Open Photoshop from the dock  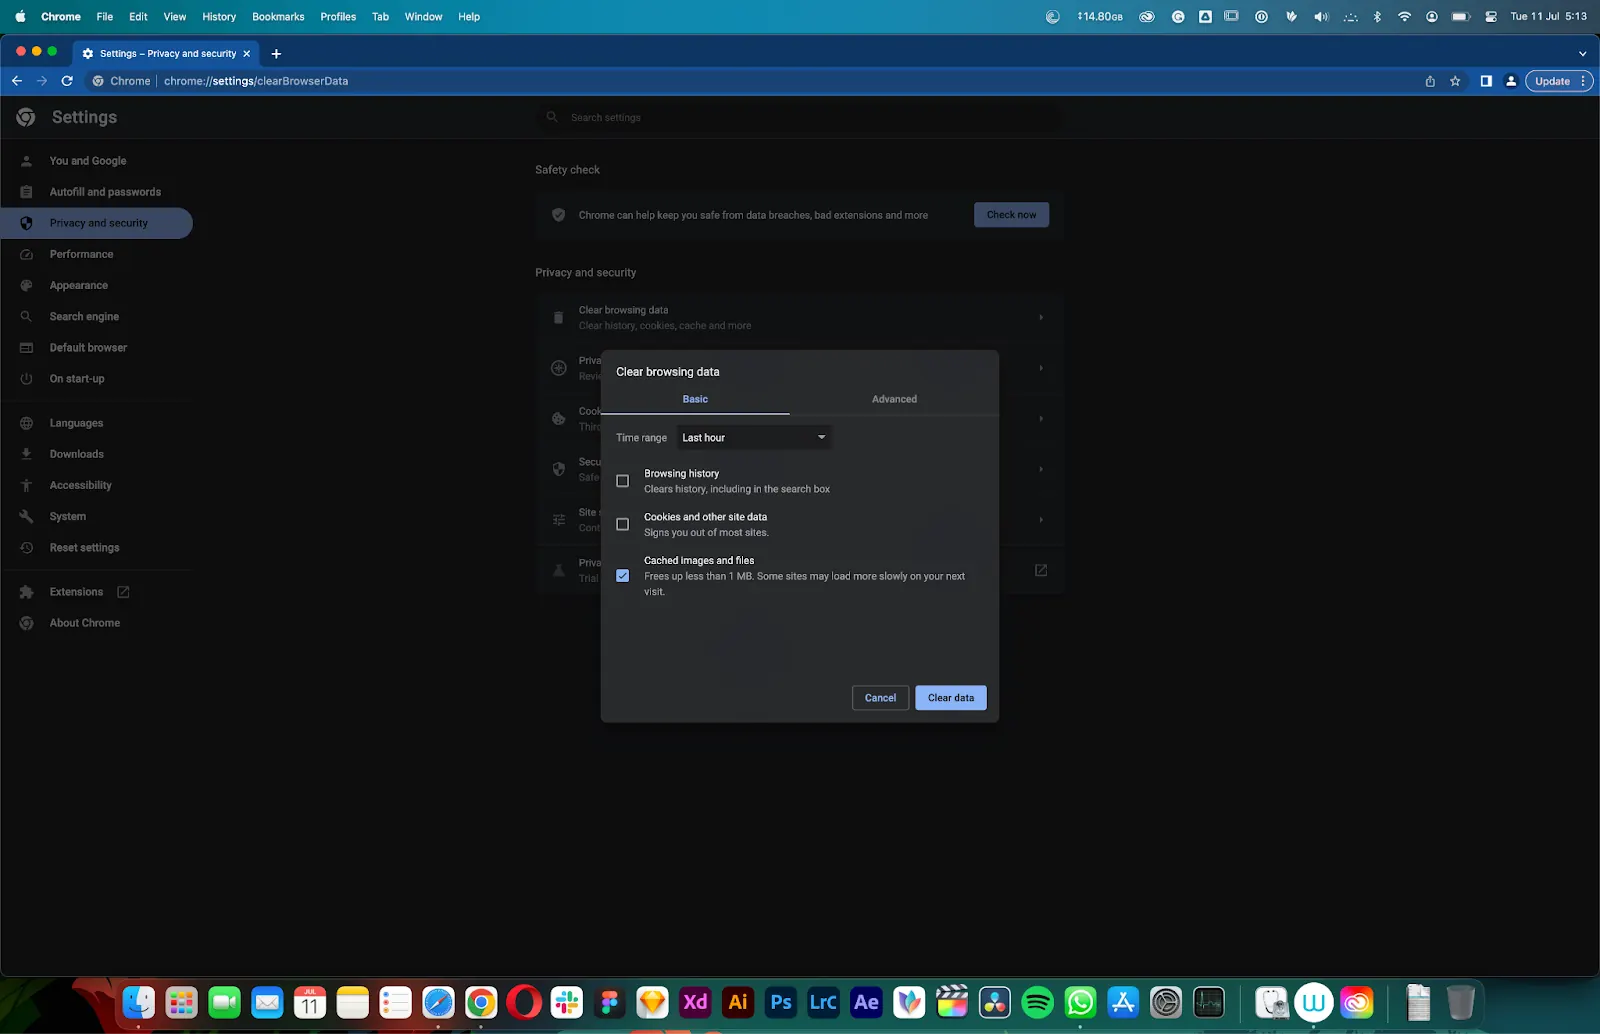781,1002
